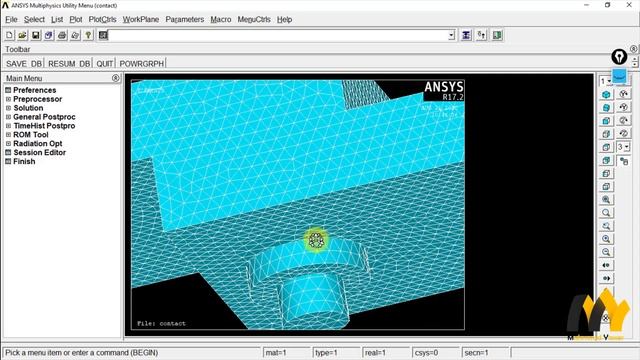Open the List menu
640x360 pixels.
[x=57, y=20]
